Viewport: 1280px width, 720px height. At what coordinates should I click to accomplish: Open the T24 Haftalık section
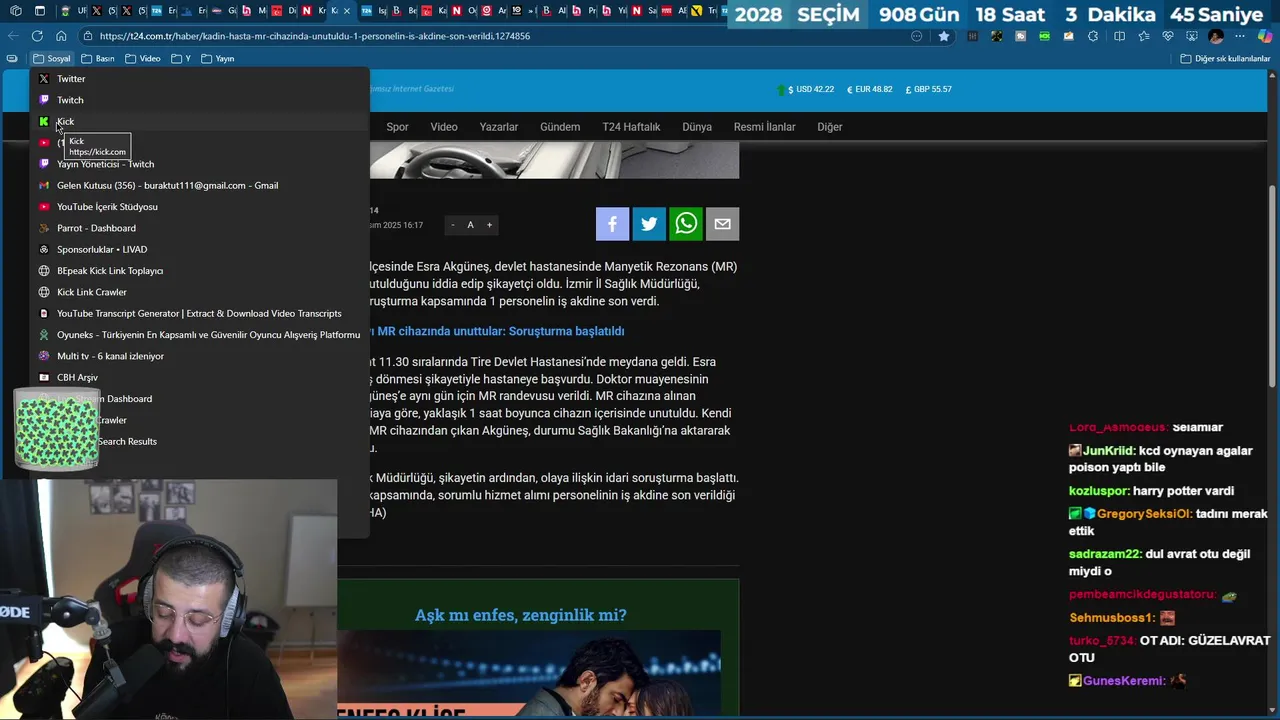631,127
